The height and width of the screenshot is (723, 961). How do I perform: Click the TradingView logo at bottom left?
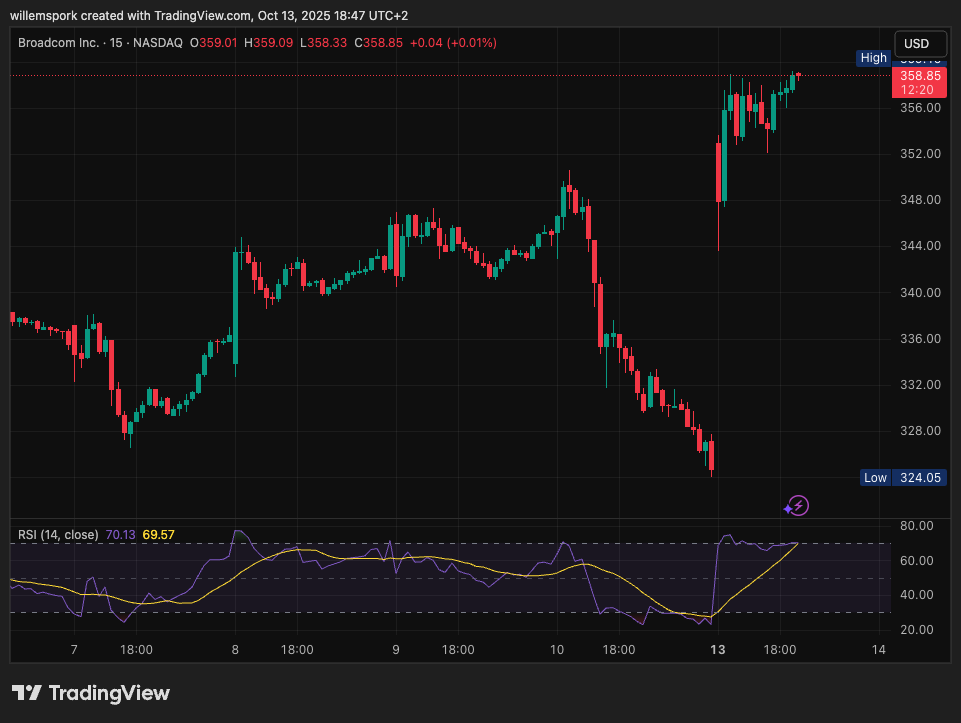tap(91, 693)
